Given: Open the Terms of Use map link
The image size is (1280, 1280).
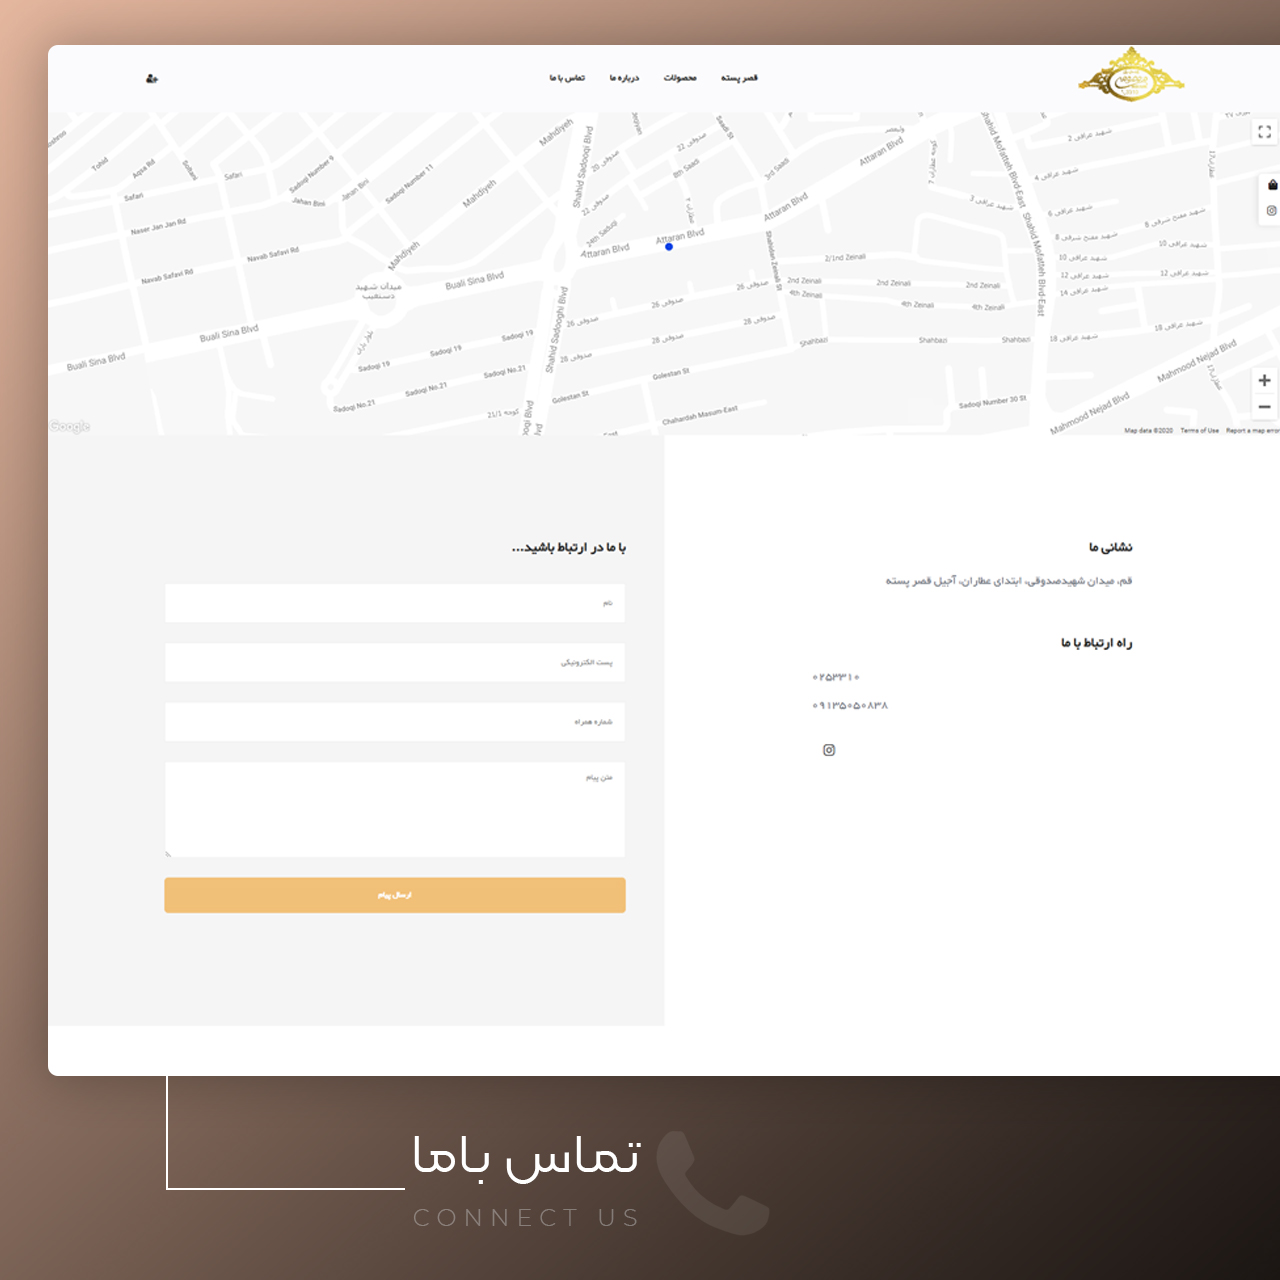Looking at the screenshot, I should click(1199, 431).
